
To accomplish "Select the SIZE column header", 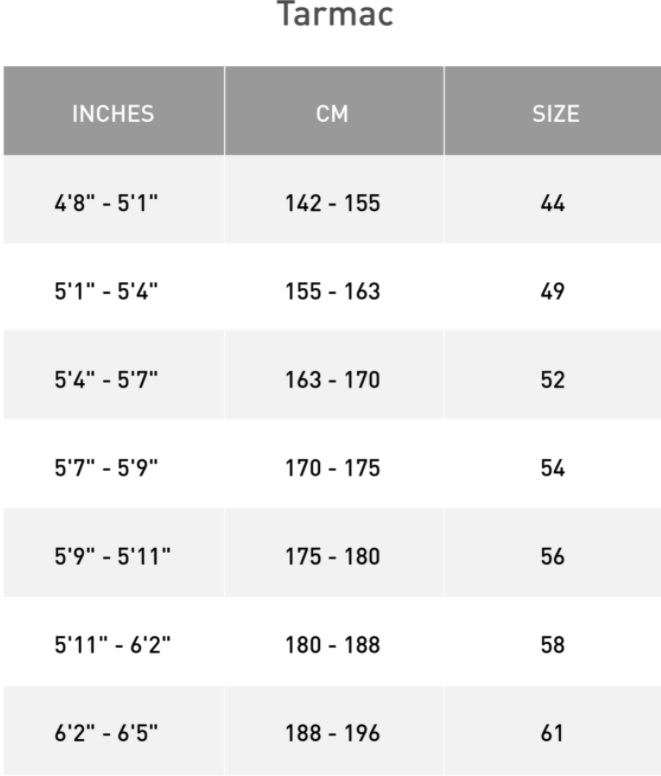I will (555, 113).
